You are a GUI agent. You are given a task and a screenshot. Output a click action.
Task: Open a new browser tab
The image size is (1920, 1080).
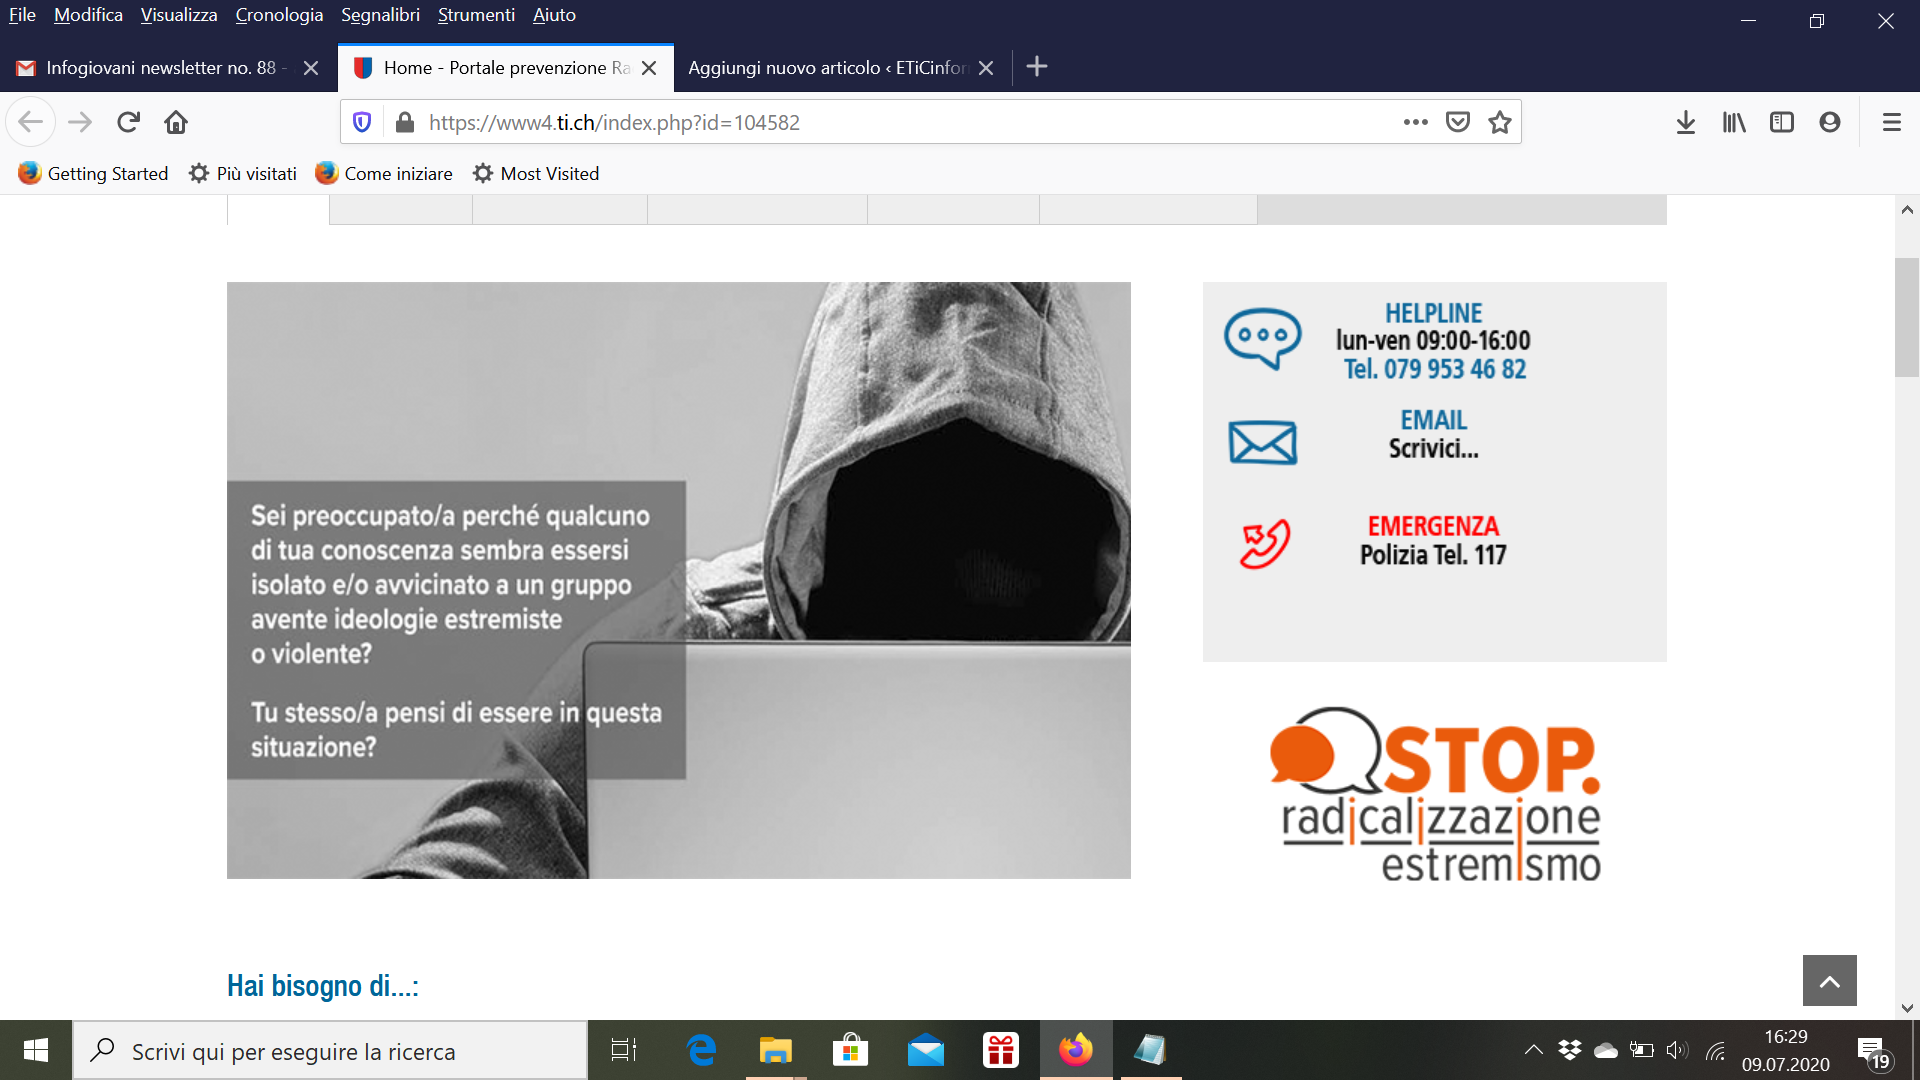1037,67
